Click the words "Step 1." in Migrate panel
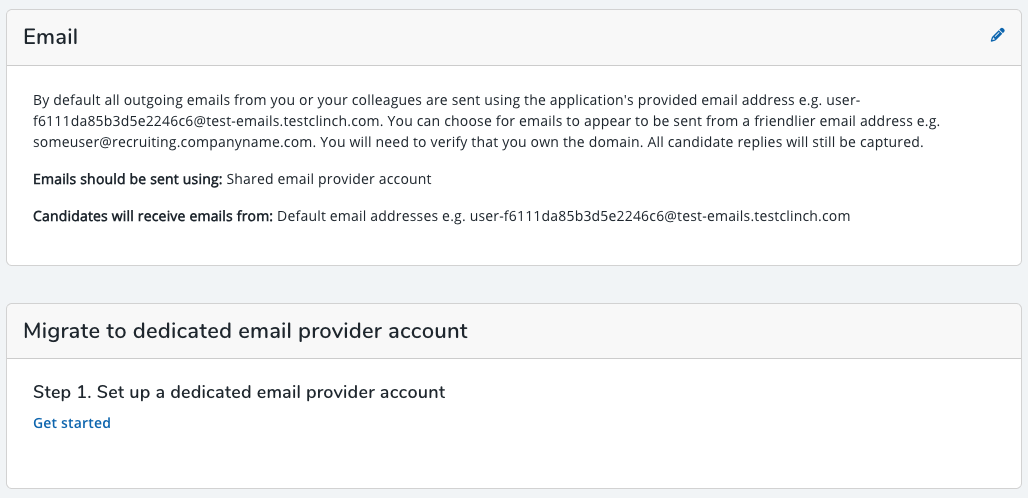Screen dimensions: 1028x498 63,392
